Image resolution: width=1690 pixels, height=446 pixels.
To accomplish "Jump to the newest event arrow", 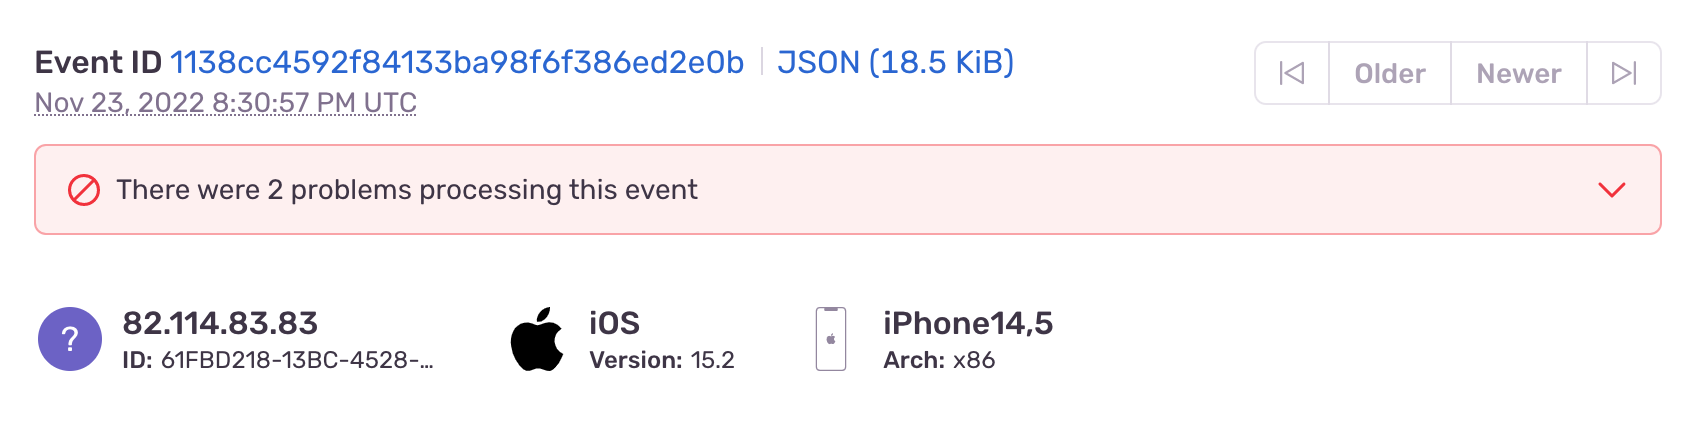I will 1624,73.
